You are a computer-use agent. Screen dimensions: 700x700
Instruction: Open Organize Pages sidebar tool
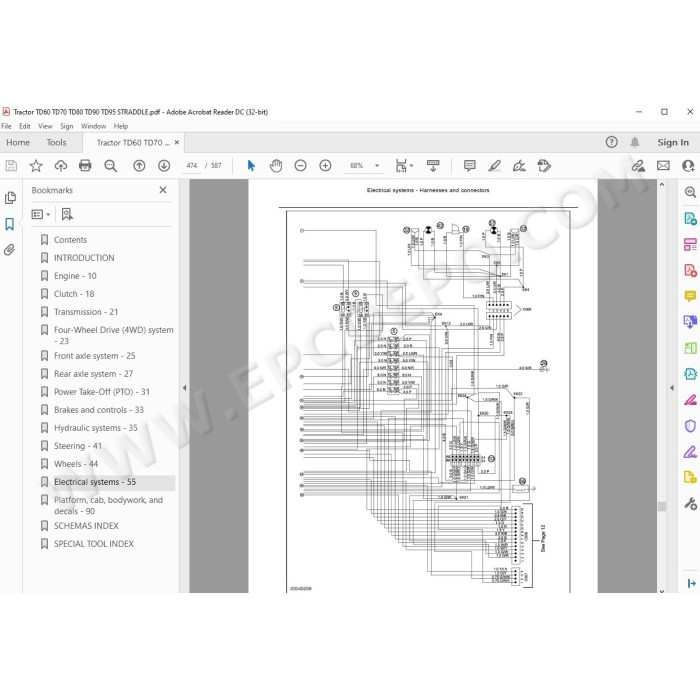click(x=690, y=244)
